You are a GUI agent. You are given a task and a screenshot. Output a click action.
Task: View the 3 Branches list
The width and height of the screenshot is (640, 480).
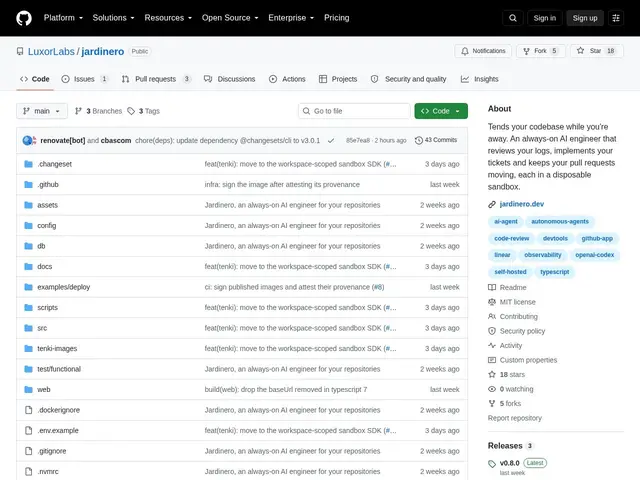98,111
